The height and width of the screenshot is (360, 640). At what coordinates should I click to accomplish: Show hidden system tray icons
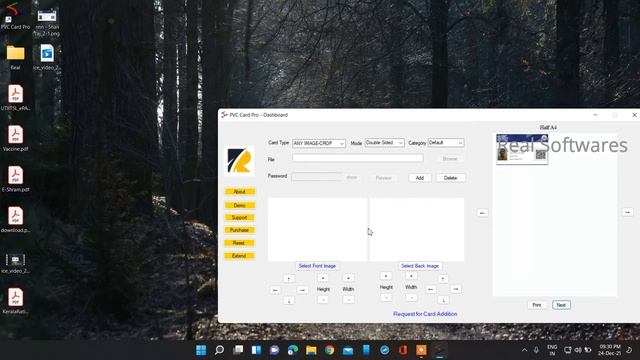pyautogui.click(x=524, y=350)
